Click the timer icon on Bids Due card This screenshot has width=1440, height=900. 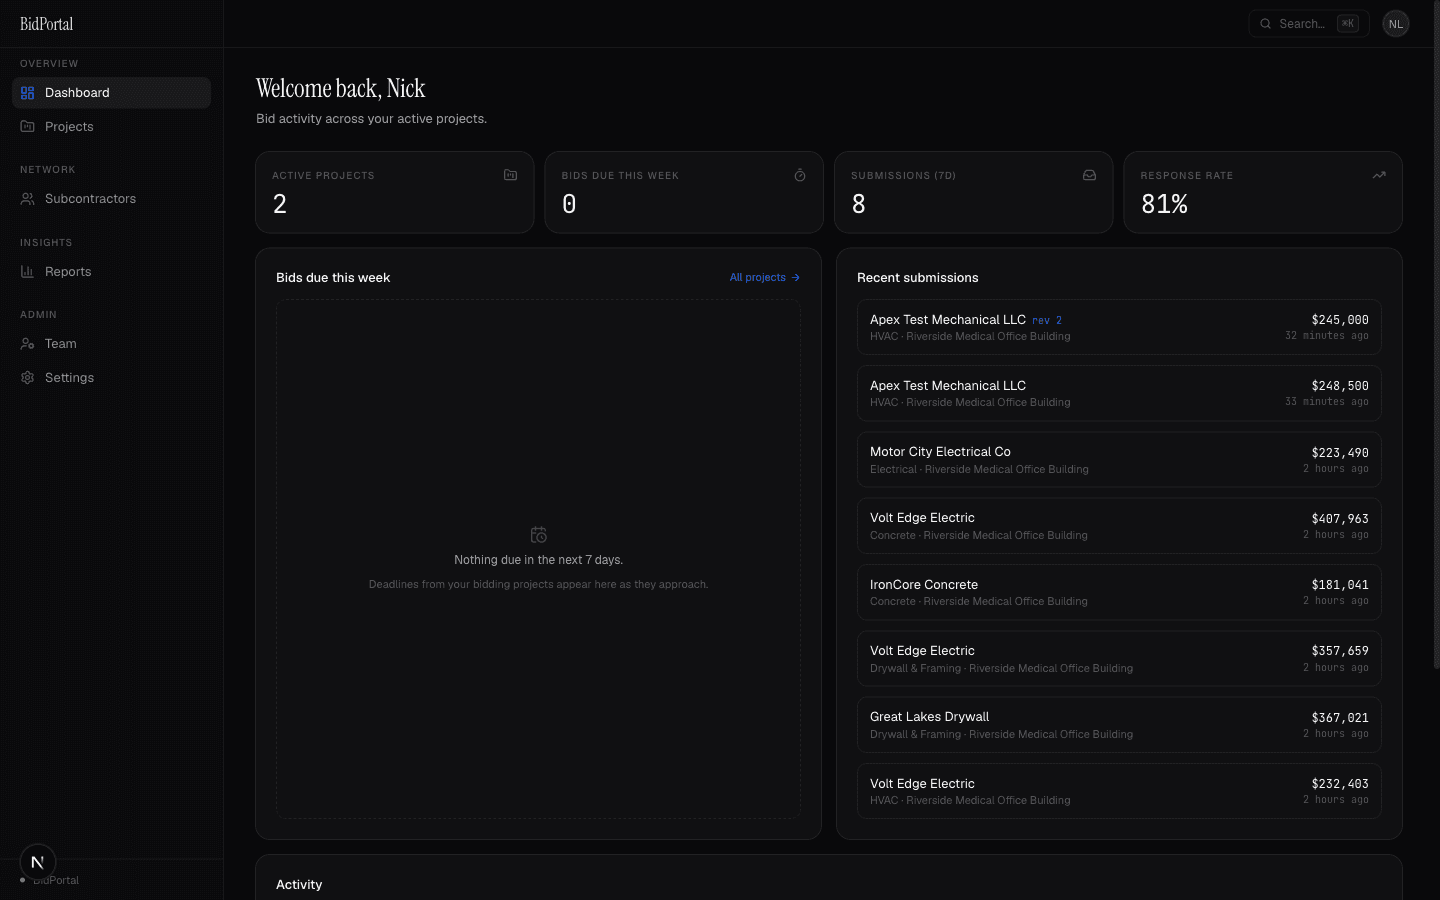tap(800, 175)
